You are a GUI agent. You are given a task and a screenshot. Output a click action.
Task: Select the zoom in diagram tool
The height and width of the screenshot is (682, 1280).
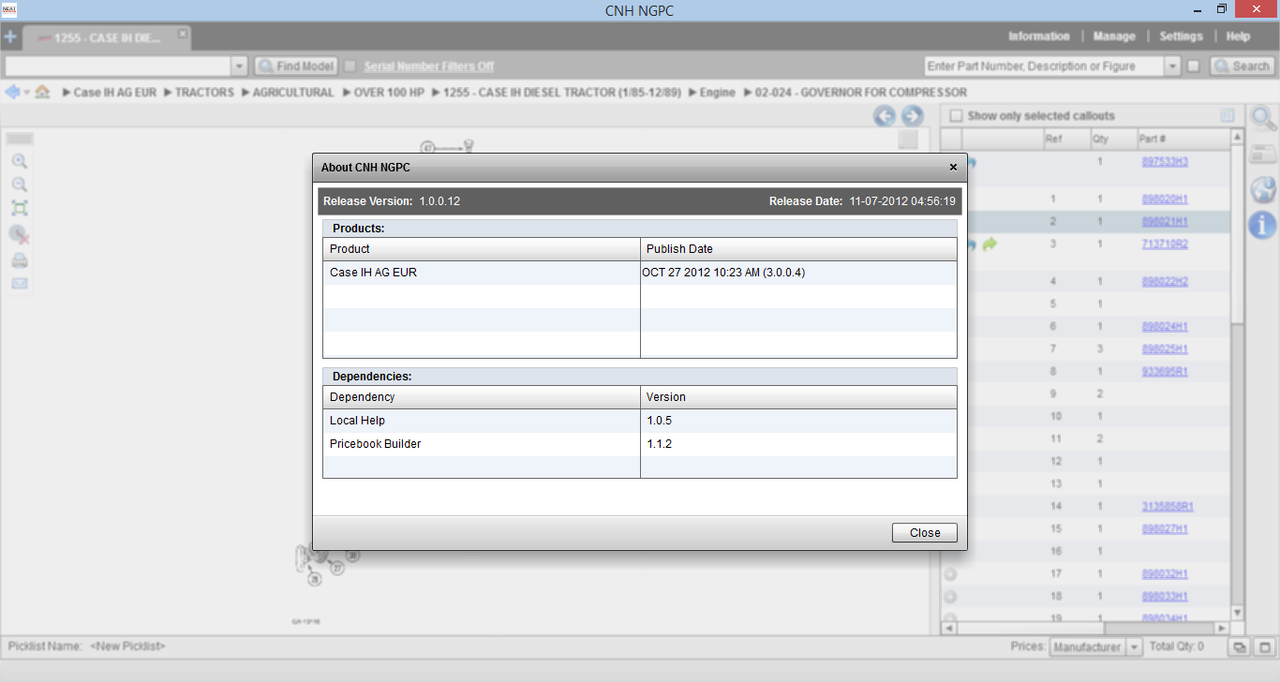(19, 161)
